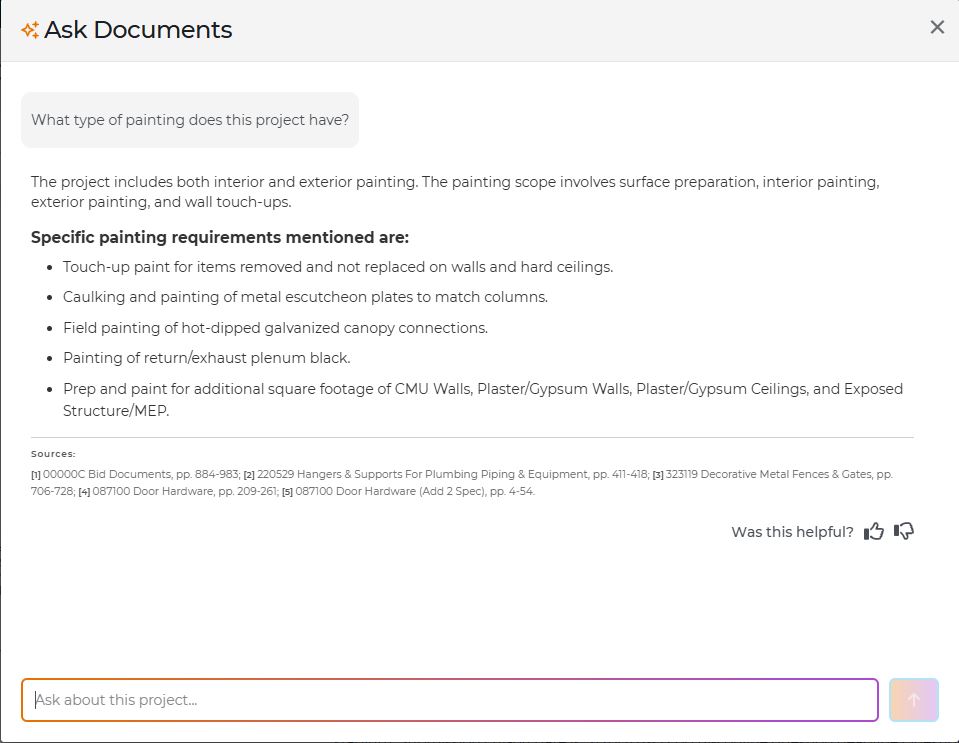The width and height of the screenshot is (959, 743).
Task: Click the sparkle icon beside Ask Documents title
Action: 29,29
